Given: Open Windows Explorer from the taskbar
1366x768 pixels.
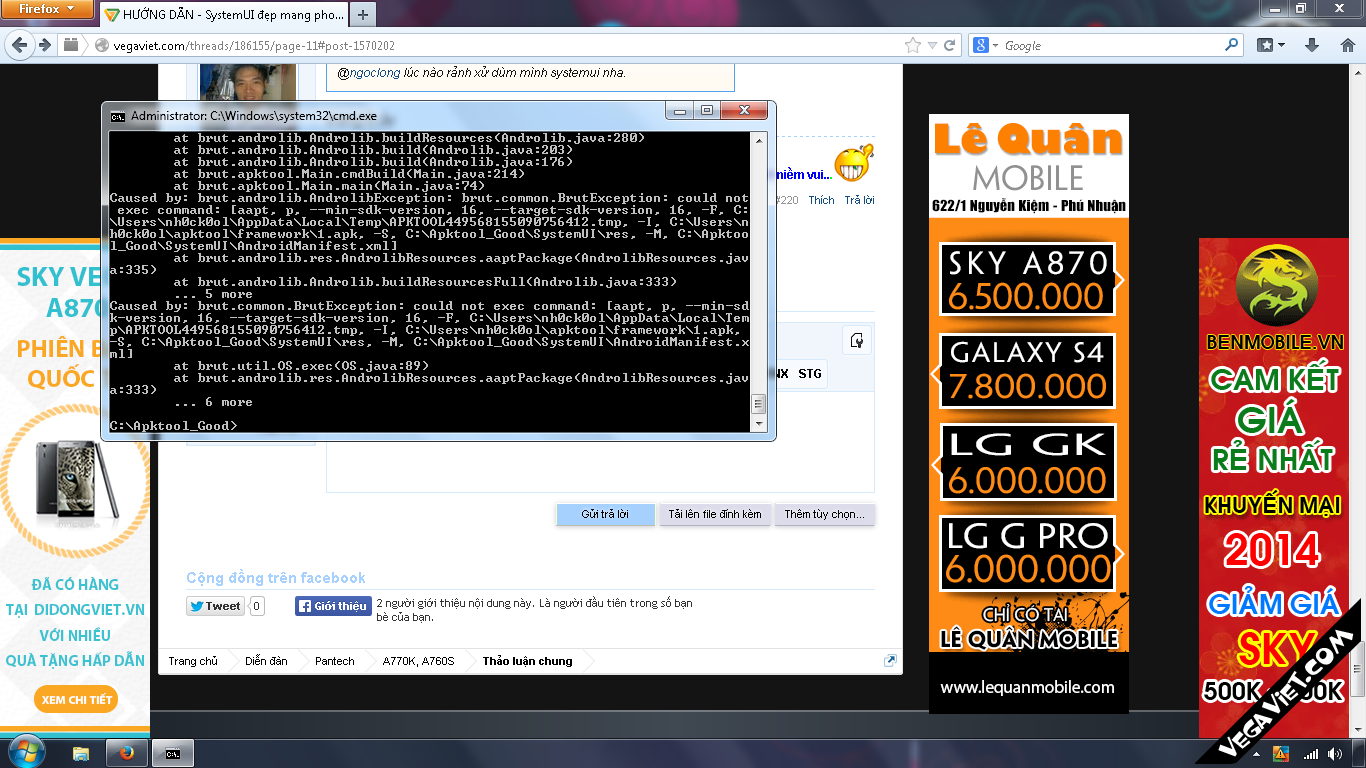Looking at the screenshot, I should tap(81, 753).
